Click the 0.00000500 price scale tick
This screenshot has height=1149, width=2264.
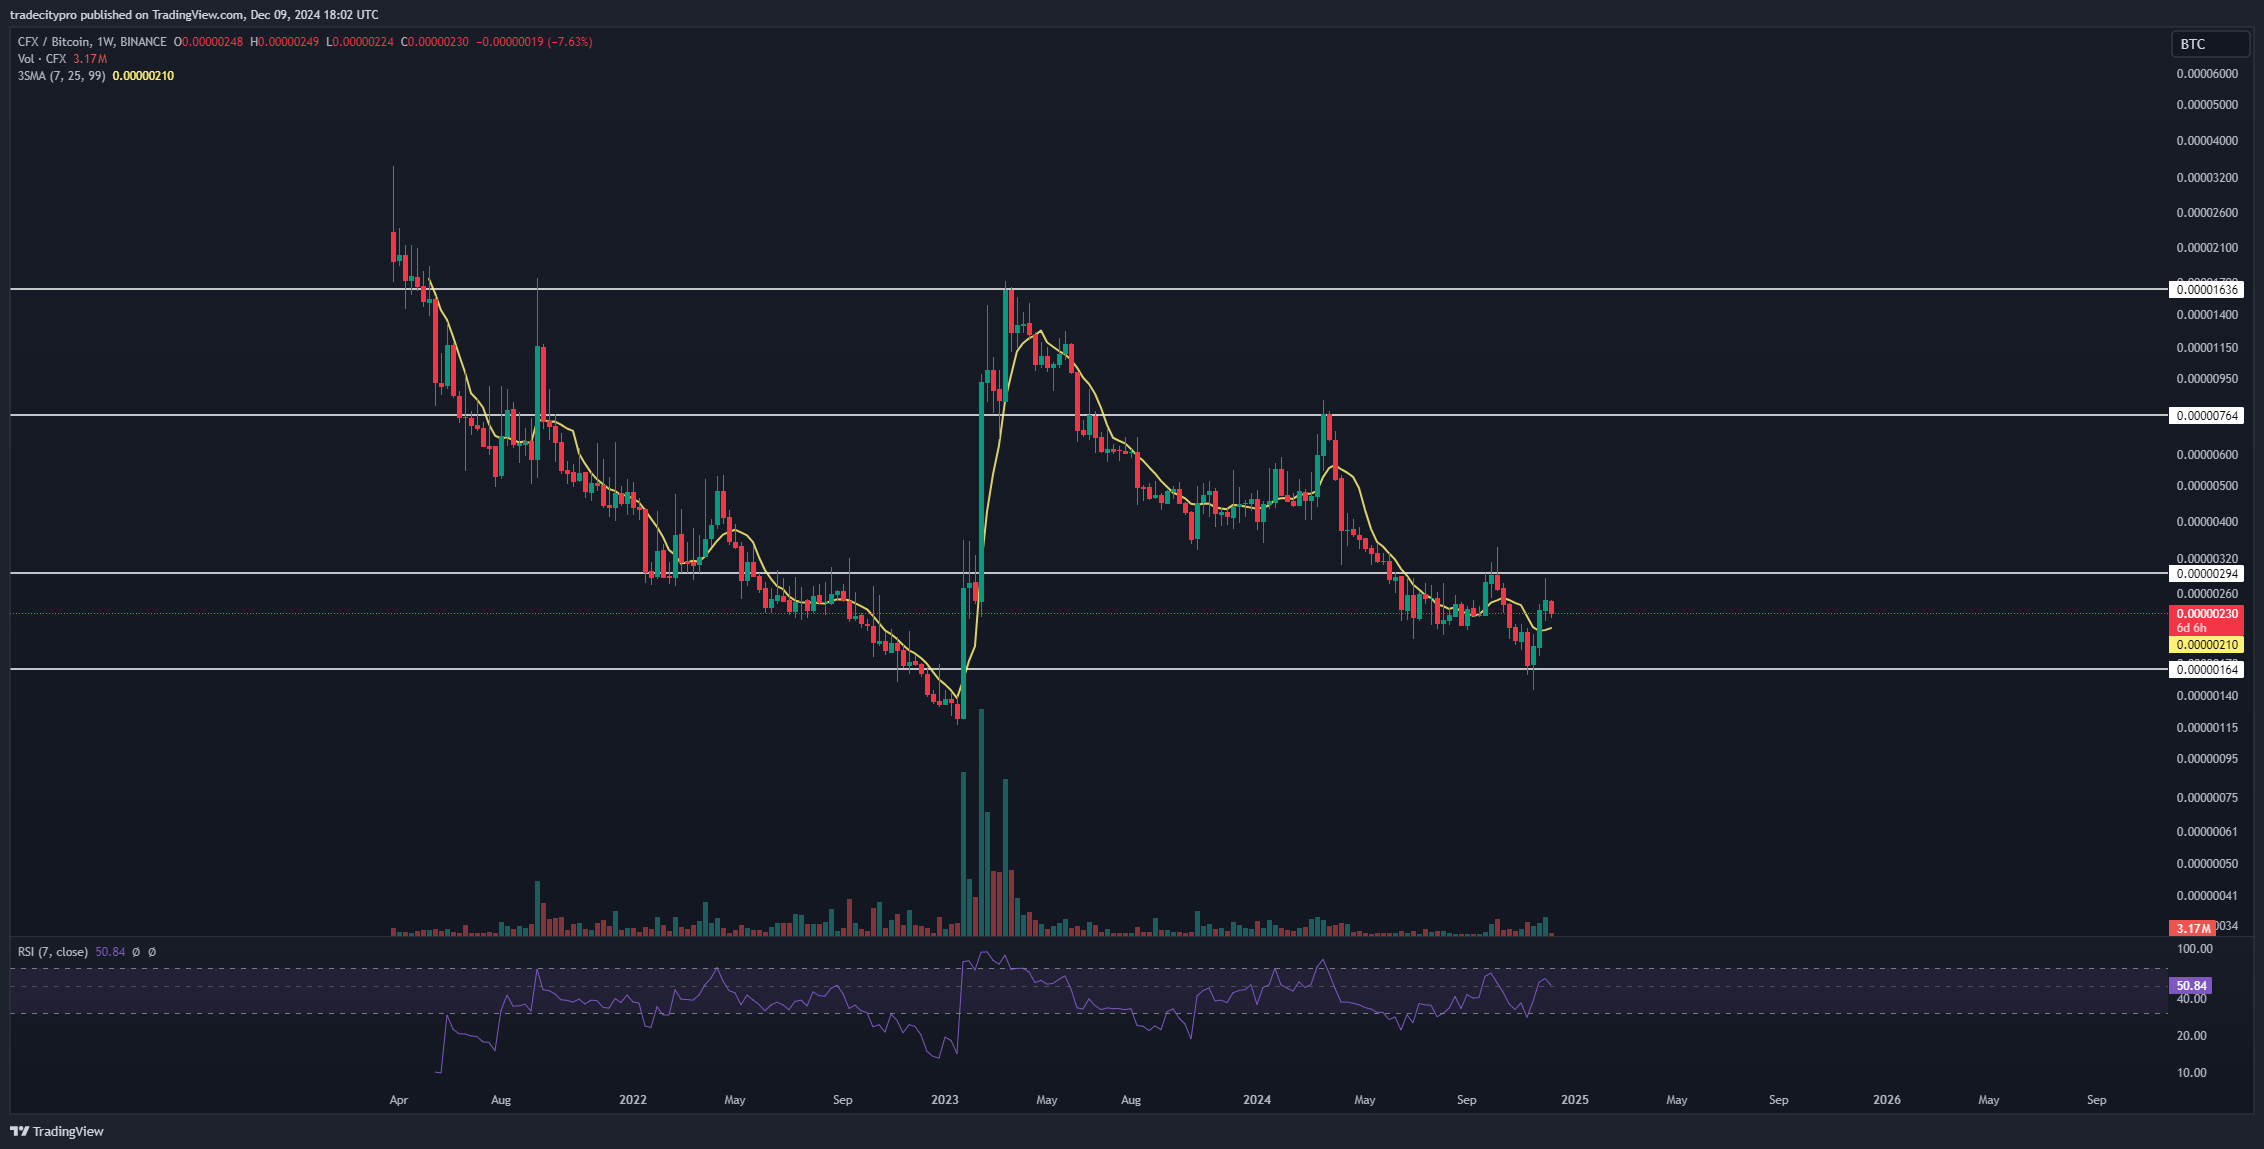(2207, 486)
